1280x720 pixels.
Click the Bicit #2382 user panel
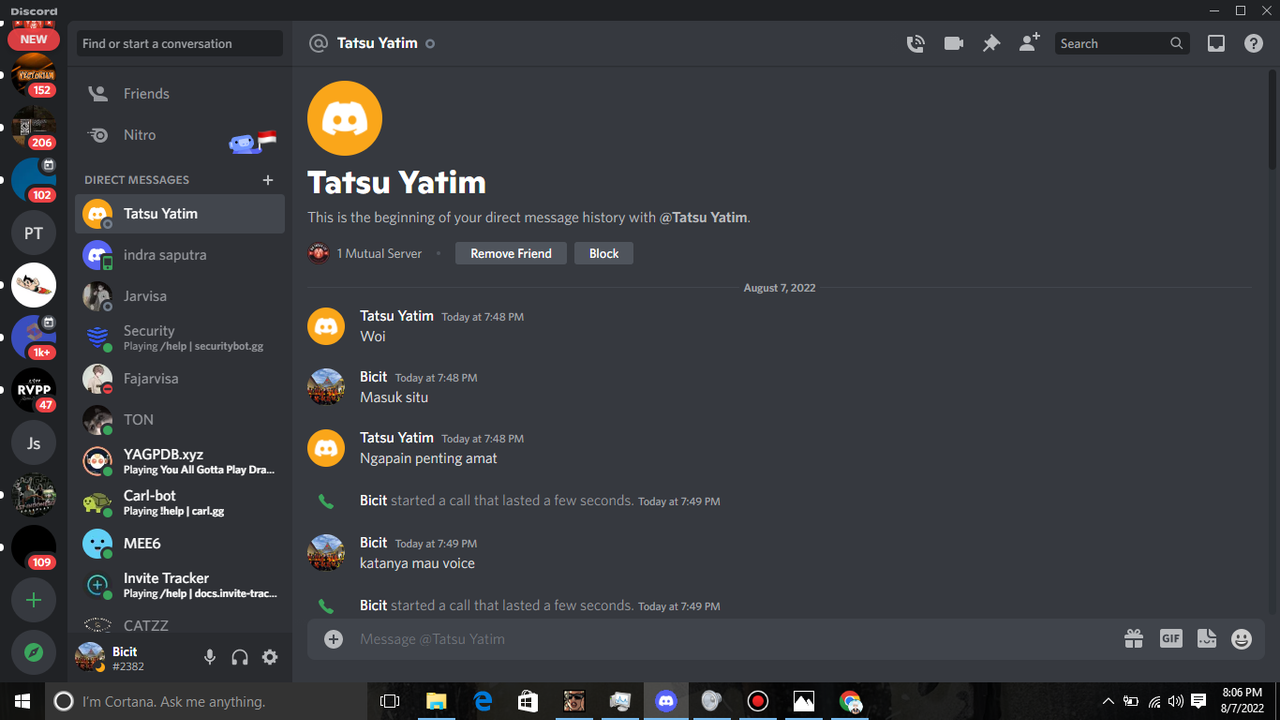132,657
